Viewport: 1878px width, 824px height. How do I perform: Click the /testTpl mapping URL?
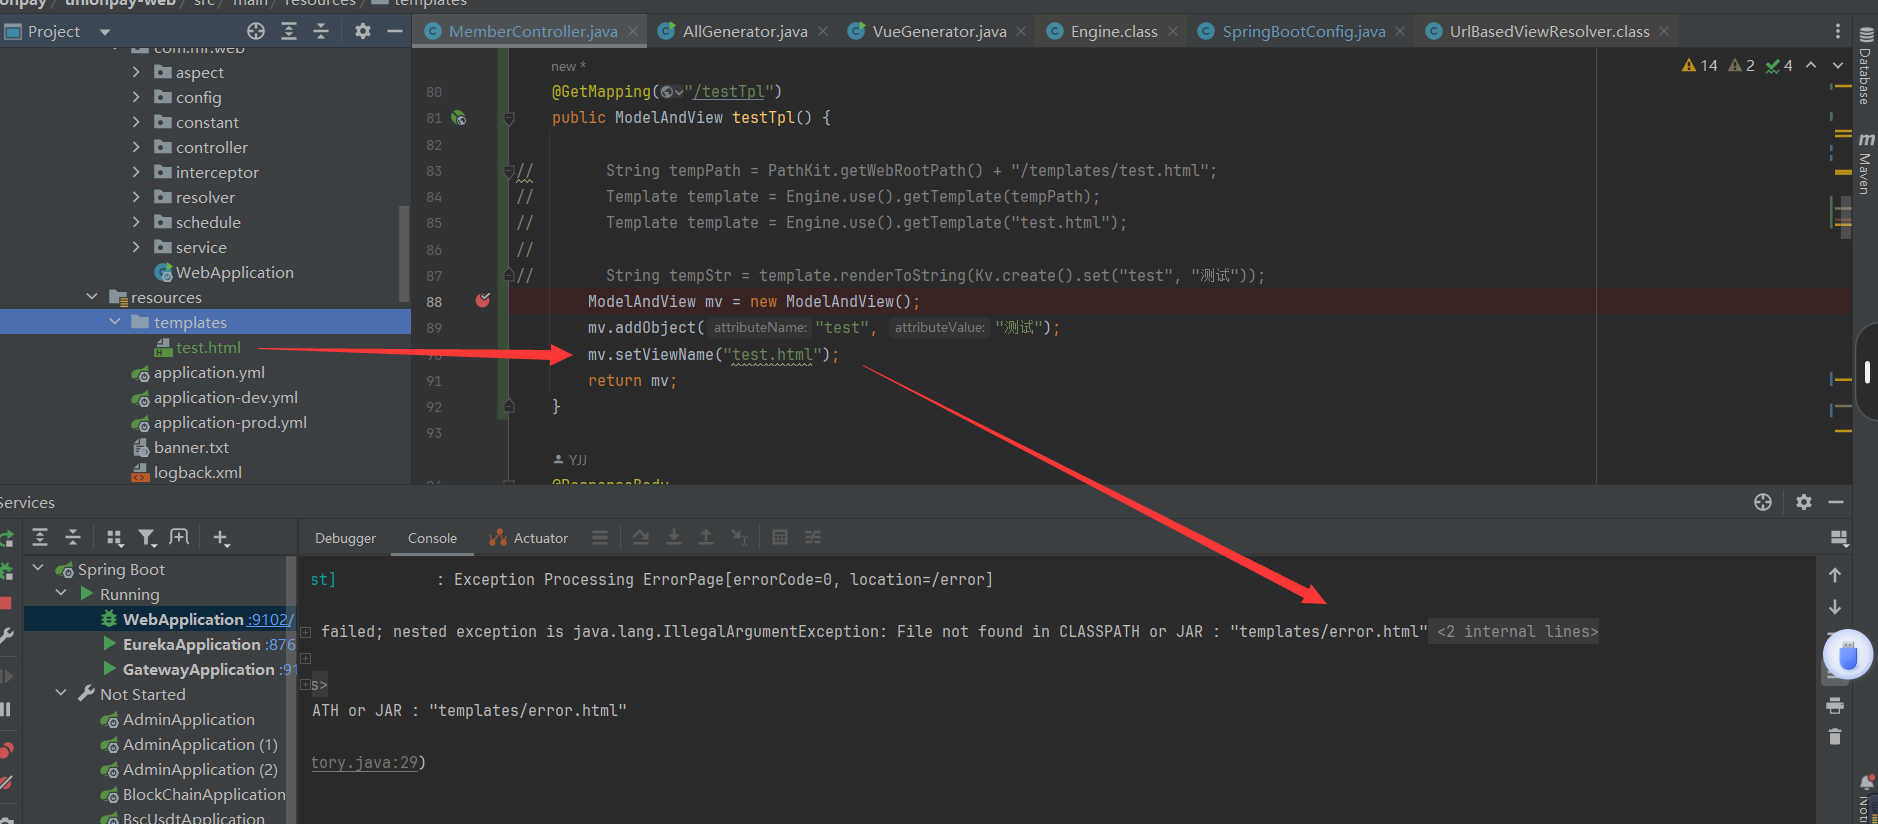coord(729,91)
